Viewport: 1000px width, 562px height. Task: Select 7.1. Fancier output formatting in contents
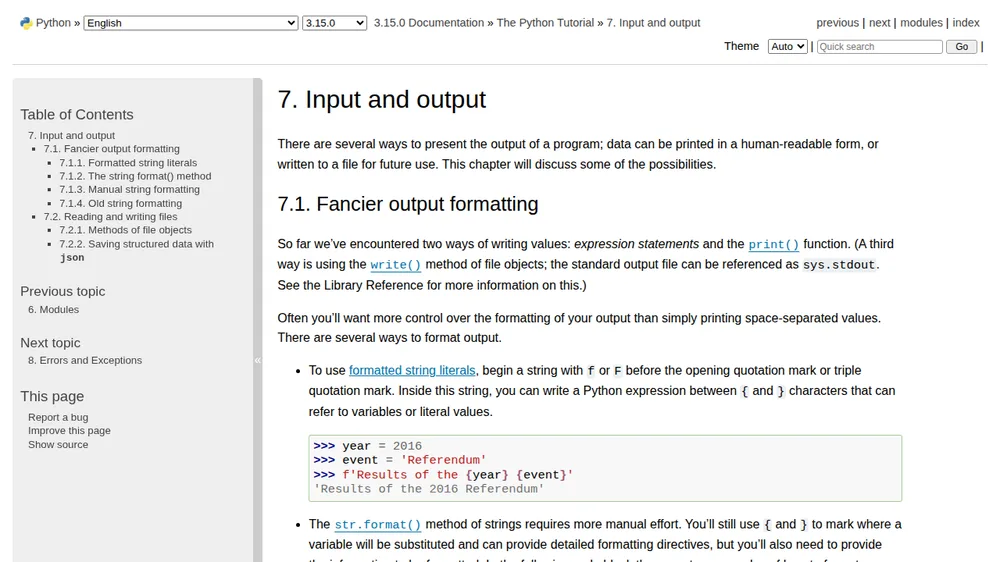(x=112, y=149)
